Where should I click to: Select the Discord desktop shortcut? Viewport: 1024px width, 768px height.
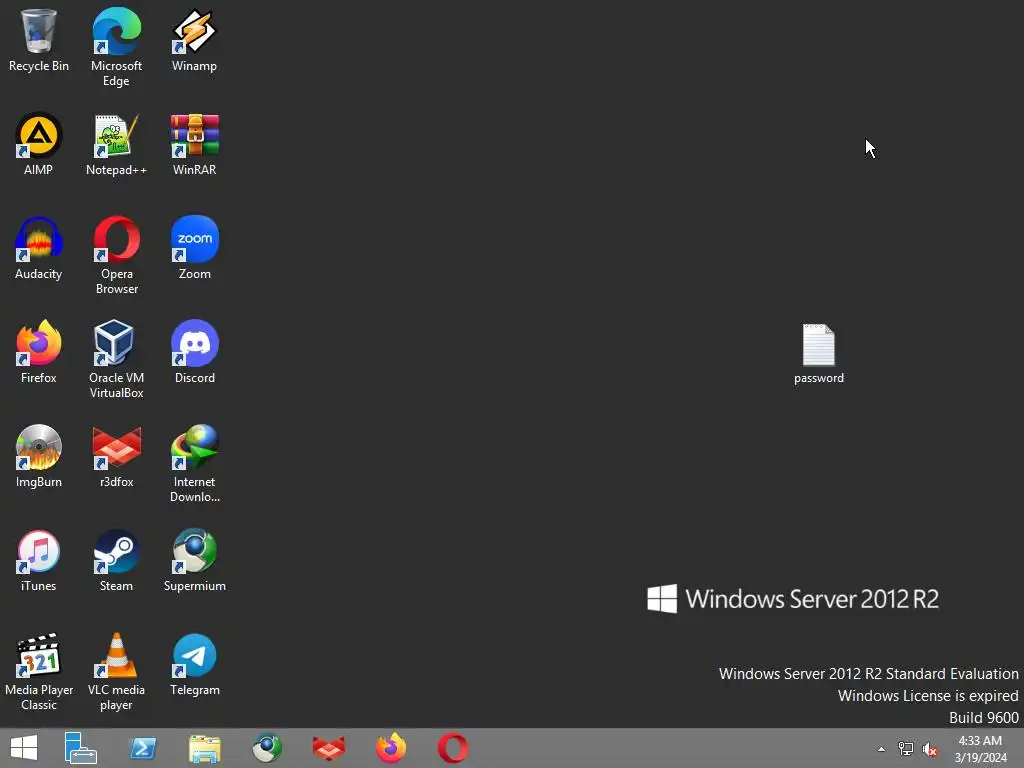tap(195, 352)
